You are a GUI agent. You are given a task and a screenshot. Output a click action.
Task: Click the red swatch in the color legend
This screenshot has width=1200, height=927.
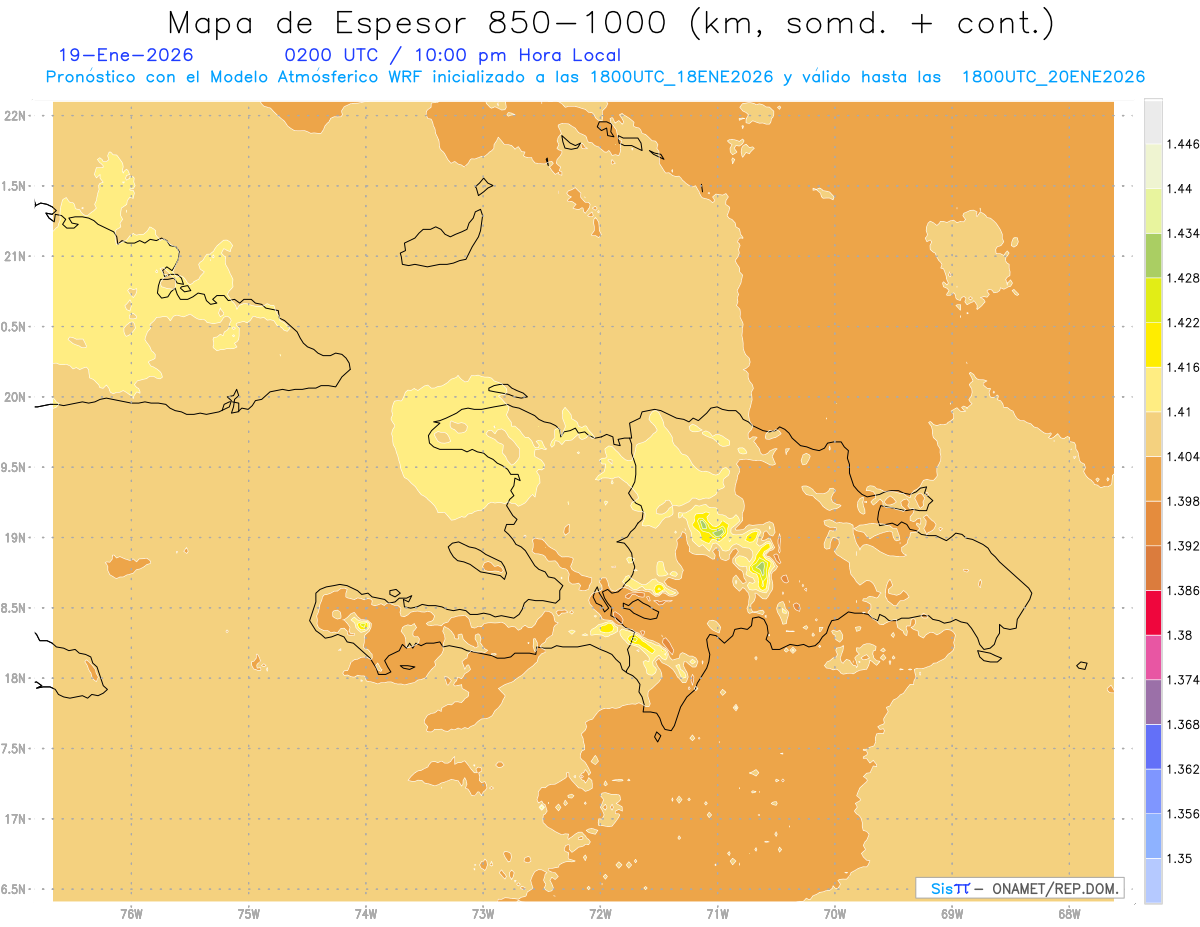coord(1154,613)
